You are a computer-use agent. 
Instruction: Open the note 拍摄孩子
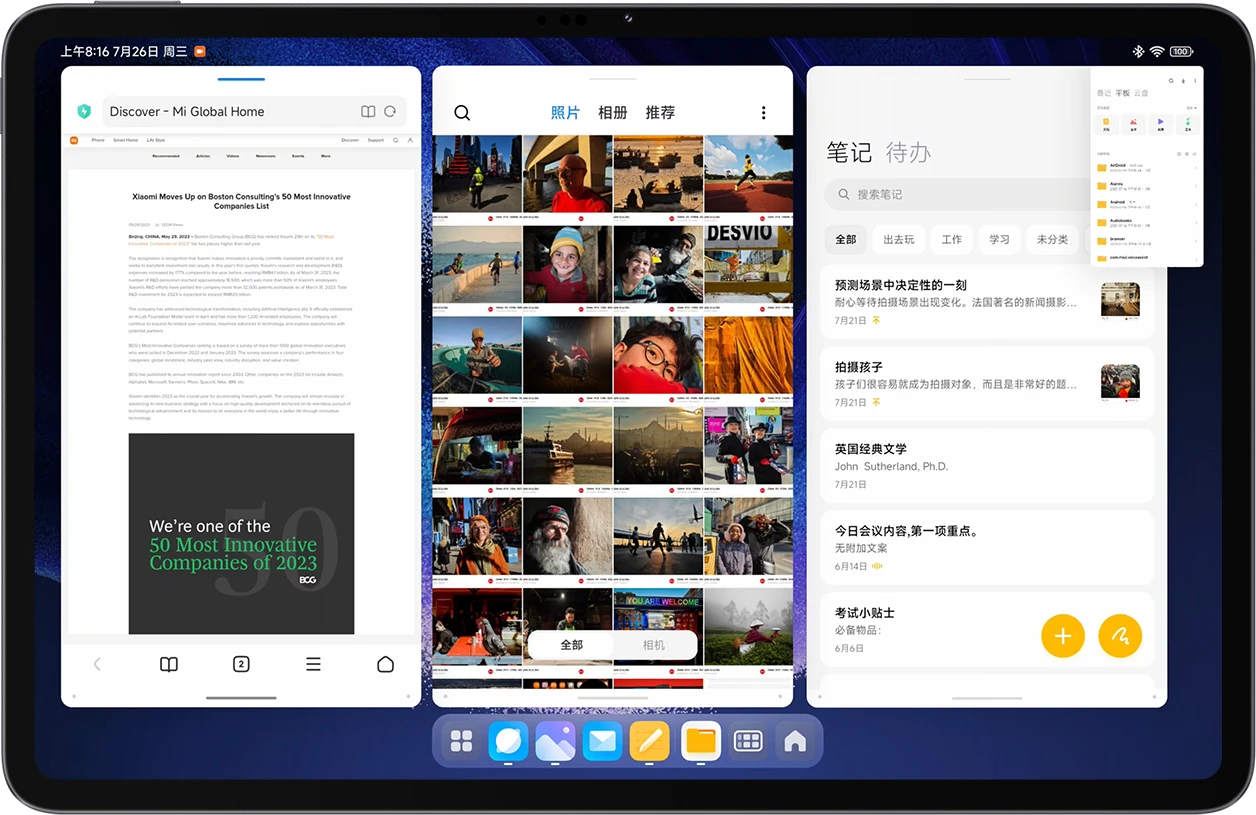click(987, 384)
